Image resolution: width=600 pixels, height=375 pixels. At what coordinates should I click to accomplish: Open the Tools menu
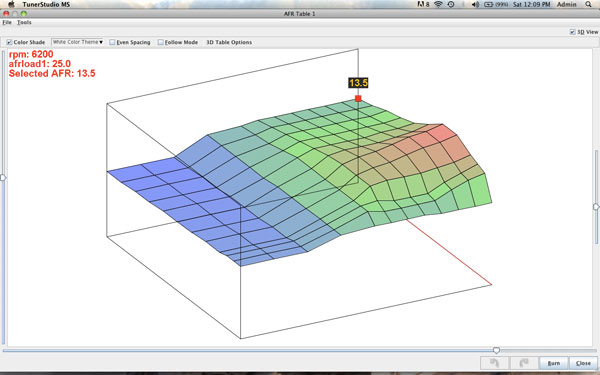[x=24, y=23]
